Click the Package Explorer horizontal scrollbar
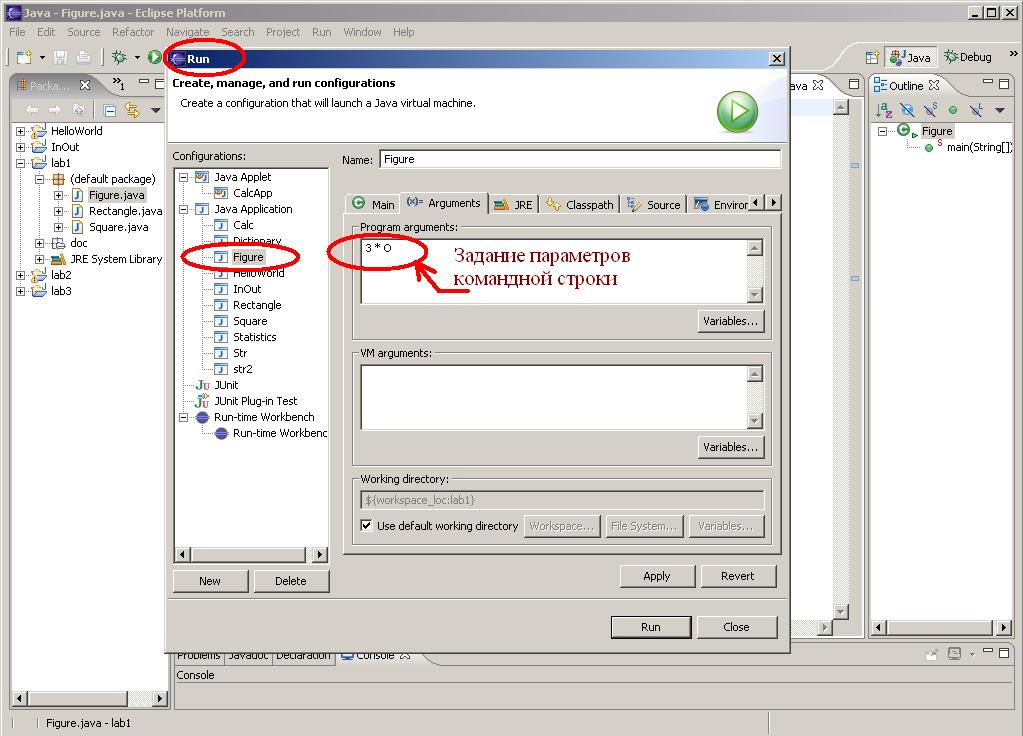 click(89, 698)
